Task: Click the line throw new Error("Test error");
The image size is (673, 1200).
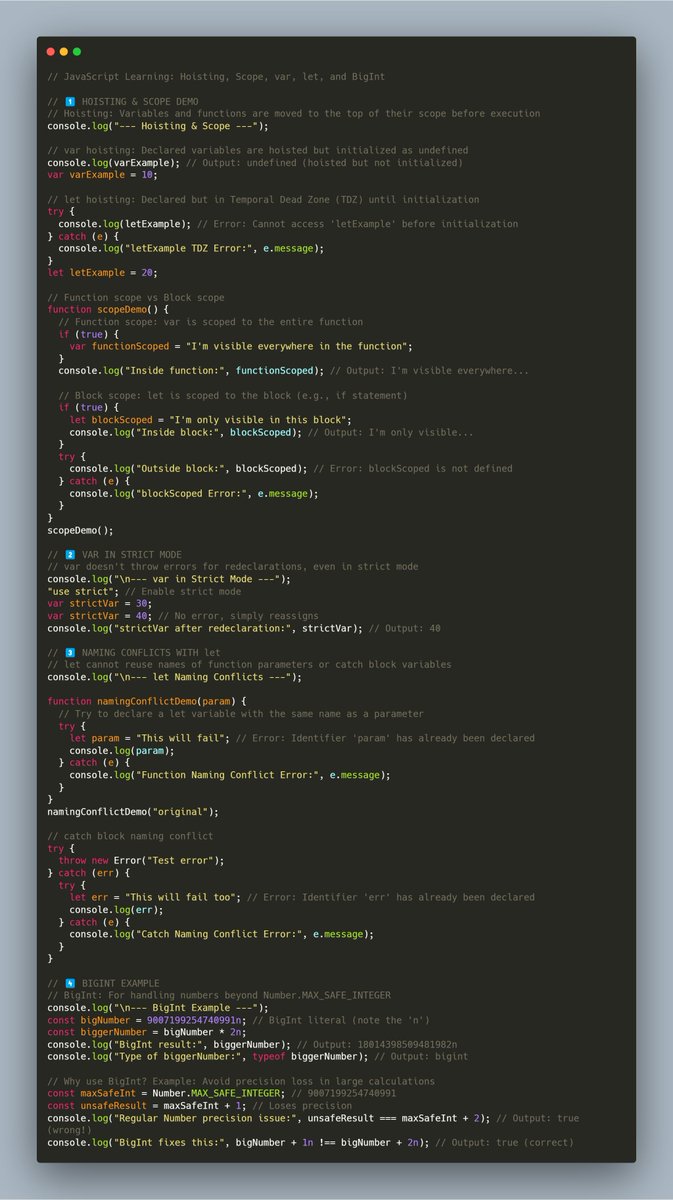Action: point(141,860)
